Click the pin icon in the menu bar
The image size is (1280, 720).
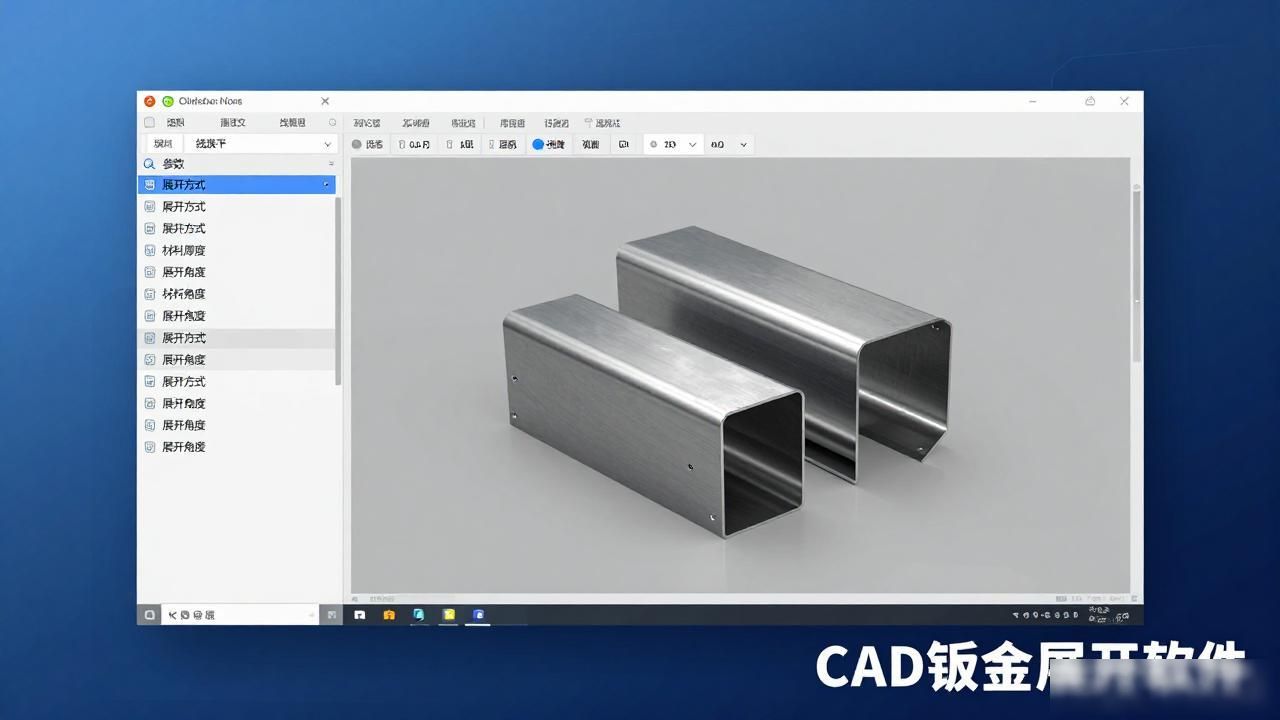(x=588, y=122)
